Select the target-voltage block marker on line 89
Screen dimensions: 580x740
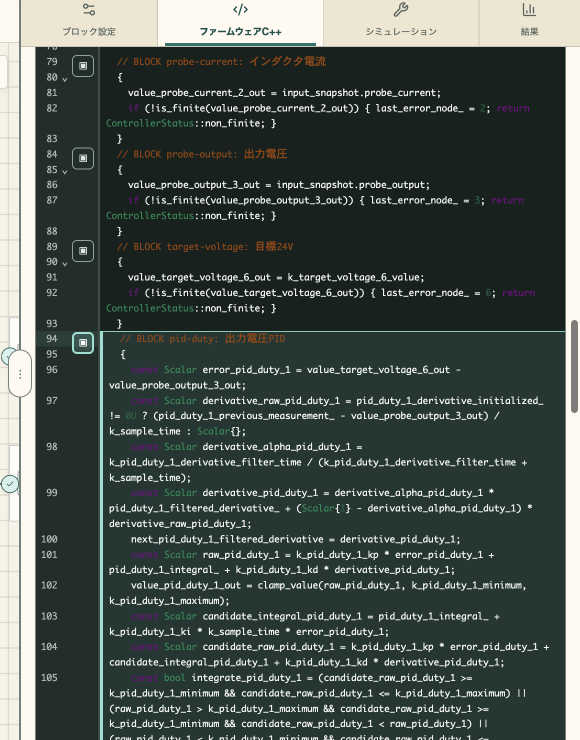point(83,251)
